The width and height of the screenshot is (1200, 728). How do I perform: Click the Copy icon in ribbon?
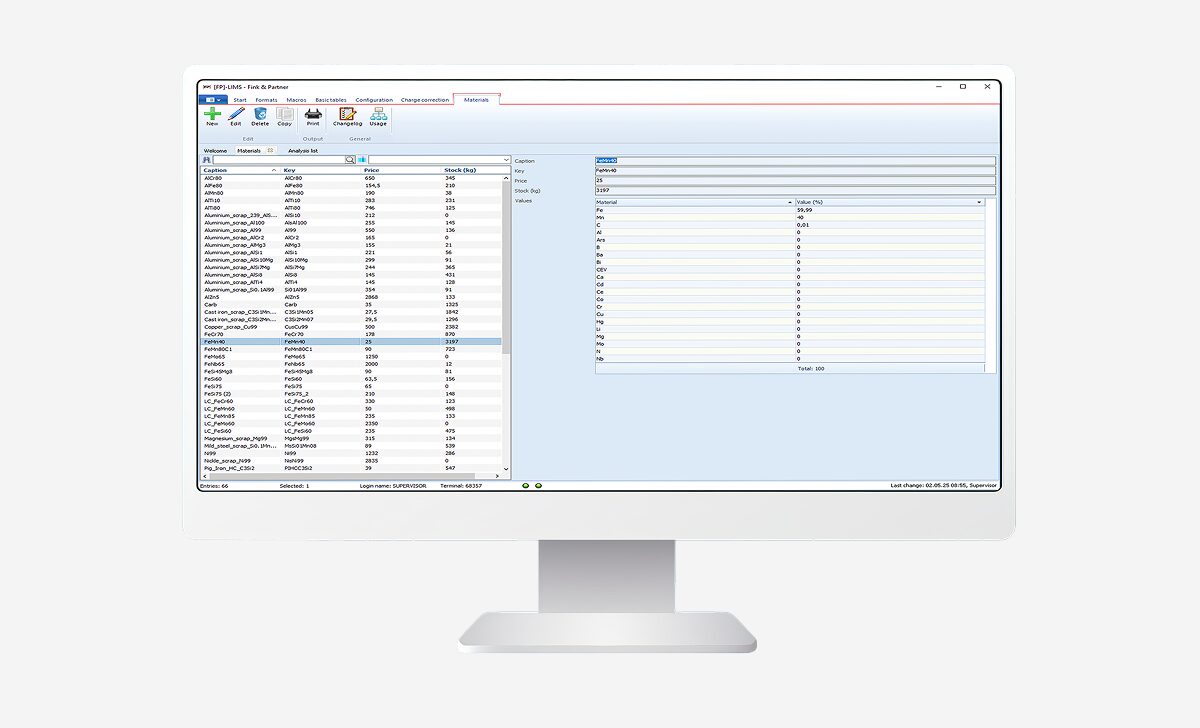click(x=285, y=115)
